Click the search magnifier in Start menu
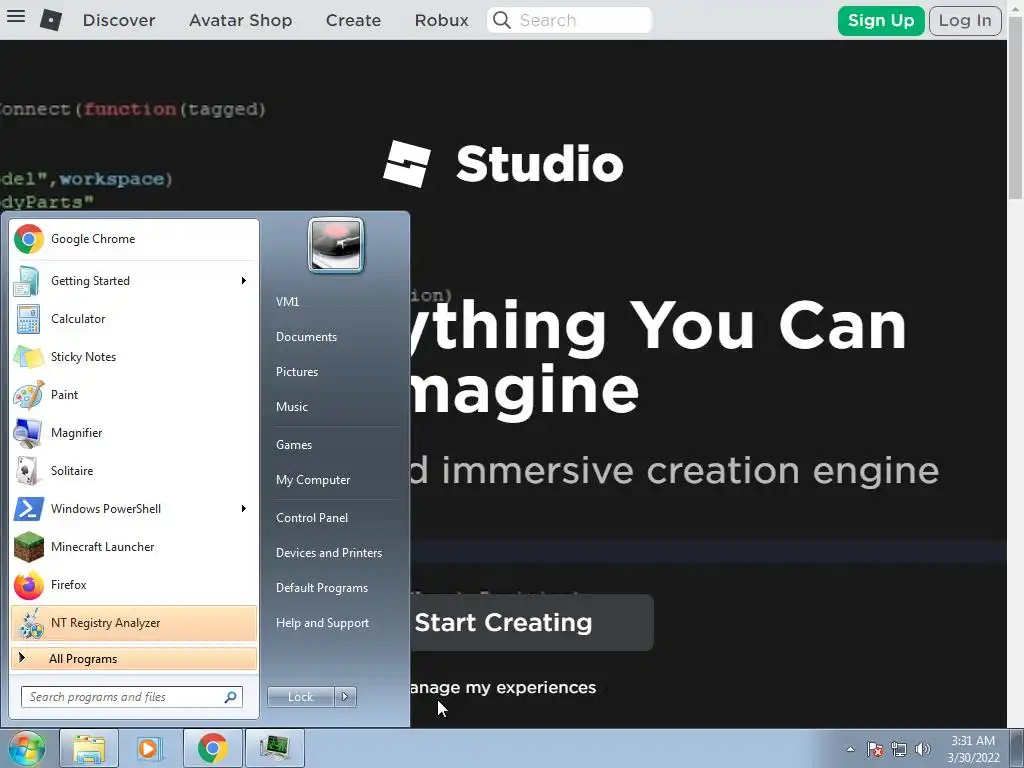The width and height of the screenshot is (1024, 768). (231, 697)
